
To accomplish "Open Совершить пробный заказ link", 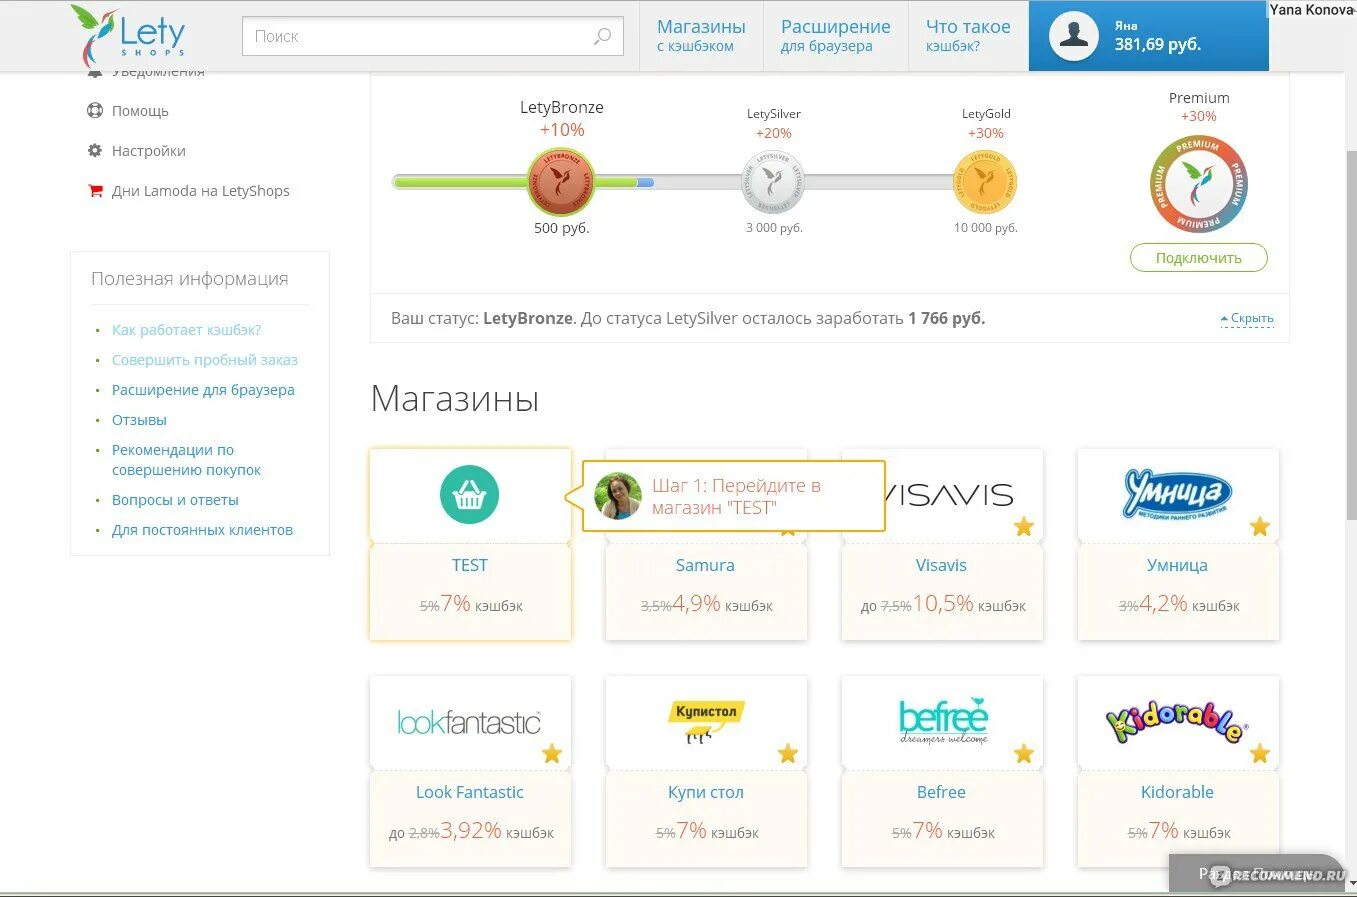I will [x=205, y=360].
